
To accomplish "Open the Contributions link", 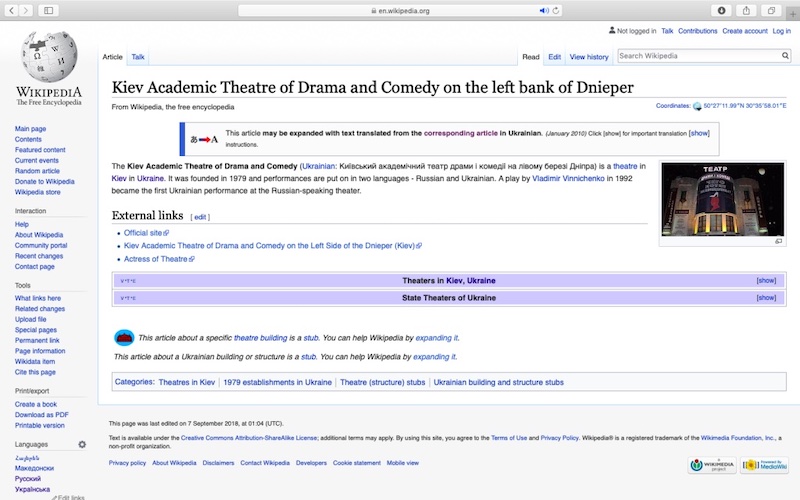I will (697, 31).
